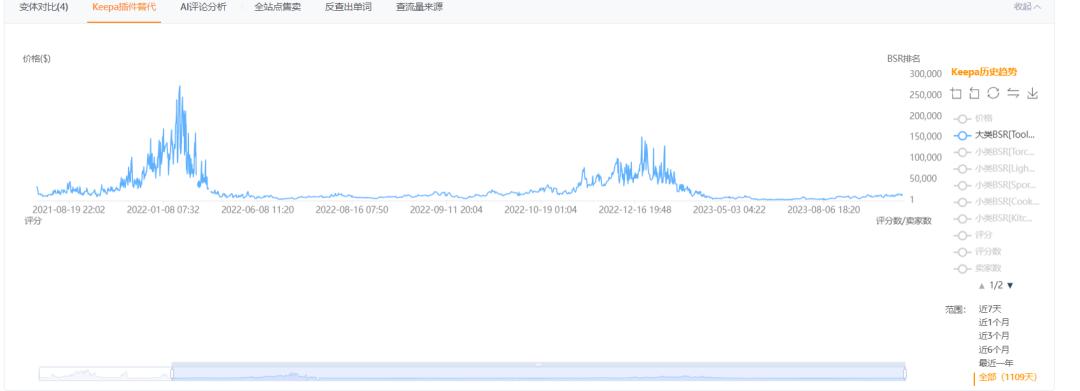The height and width of the screenshot is (391, 1080).
Task: Click the area zoom icon in chart toolbox
Action: click(955, 93)
